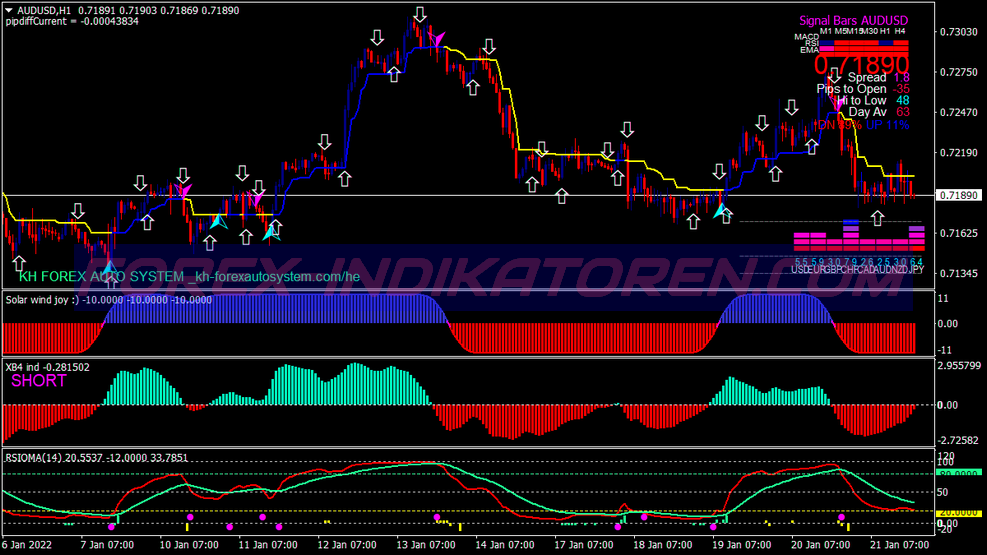Select the cyan buy arrow above KH FOREX AUTO SYSTEM text
This screenshot has height=555, width=987.
tap(110, 270)
